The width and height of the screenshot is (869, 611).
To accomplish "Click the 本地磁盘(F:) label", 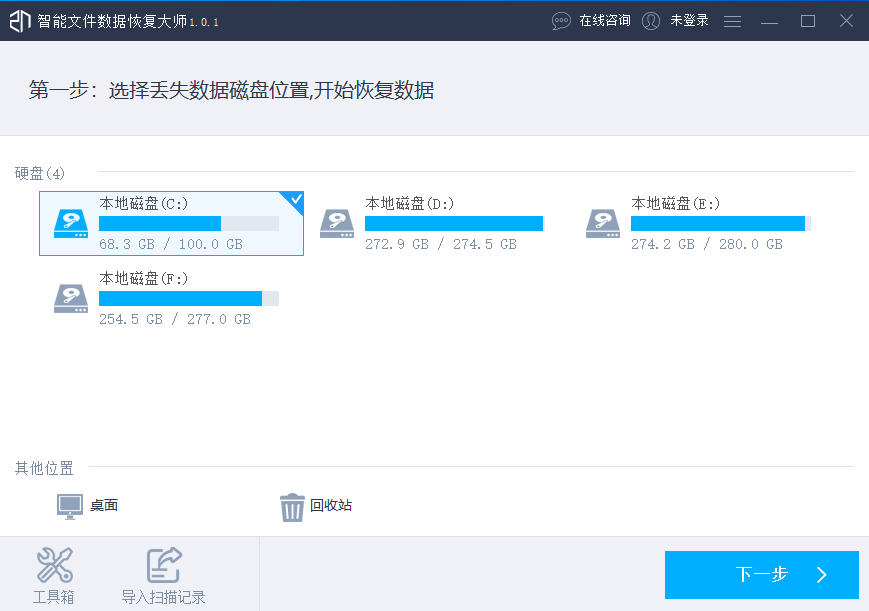I will pyautogui.click(x=144, y=278).
